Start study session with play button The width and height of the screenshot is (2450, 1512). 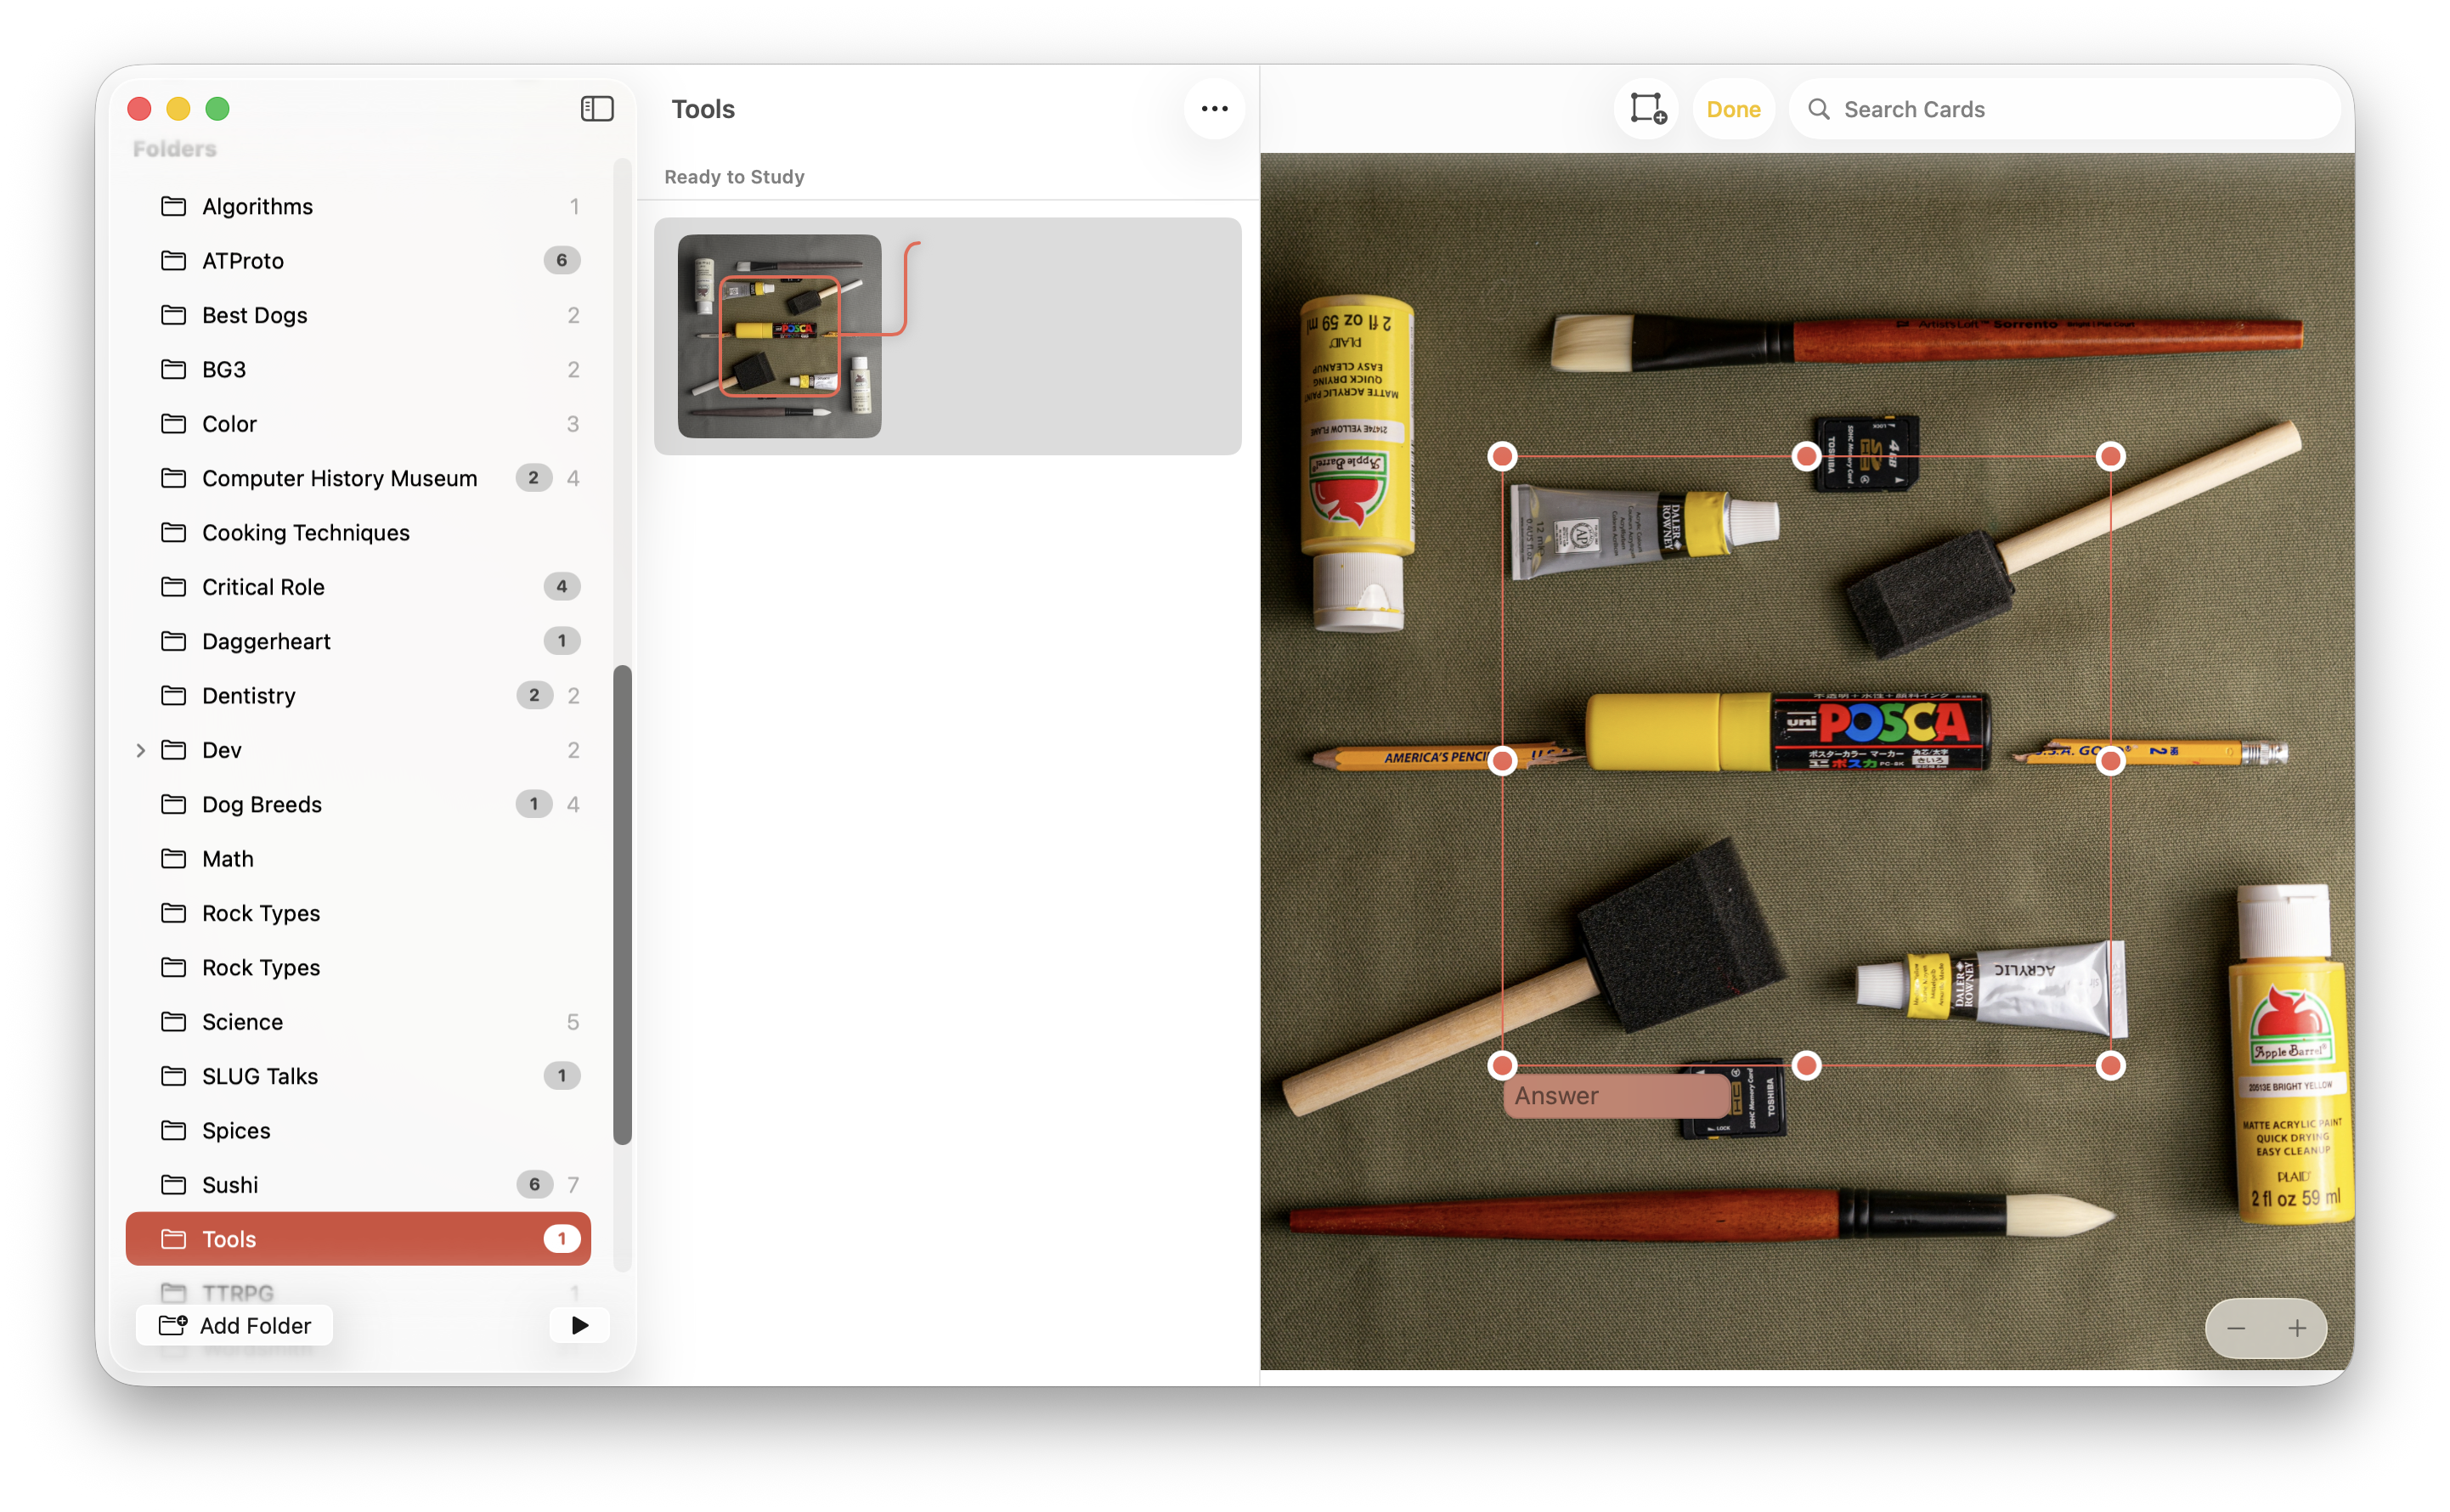pos(580,1325)
